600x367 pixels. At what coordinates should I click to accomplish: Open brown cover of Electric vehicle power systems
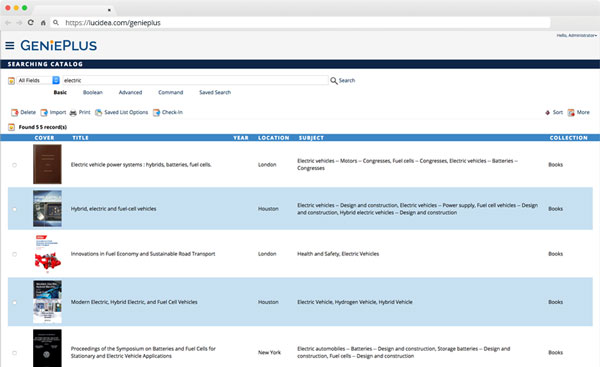(x=47, y=164)
